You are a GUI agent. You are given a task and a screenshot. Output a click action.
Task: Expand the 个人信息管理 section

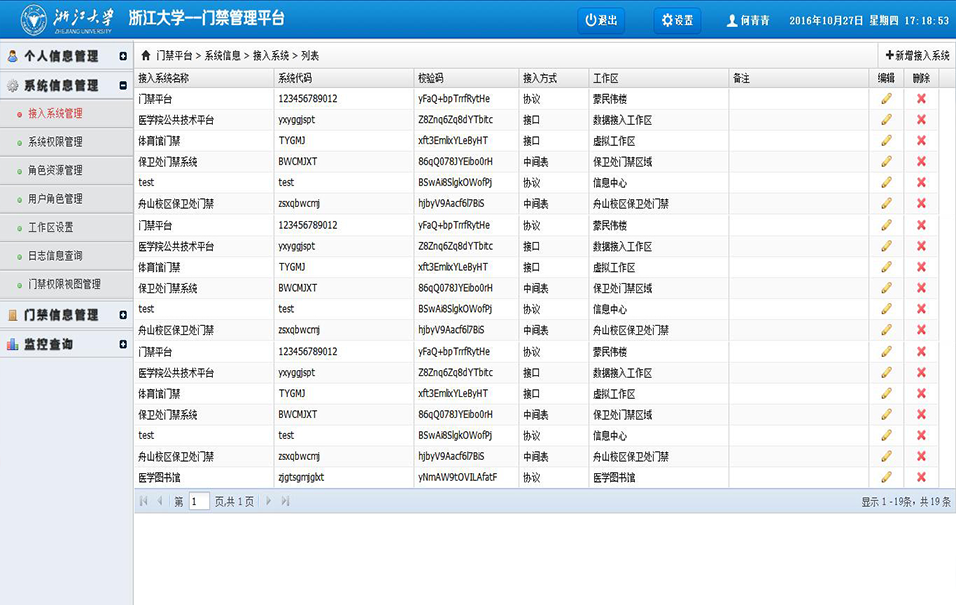coord(123,57)
